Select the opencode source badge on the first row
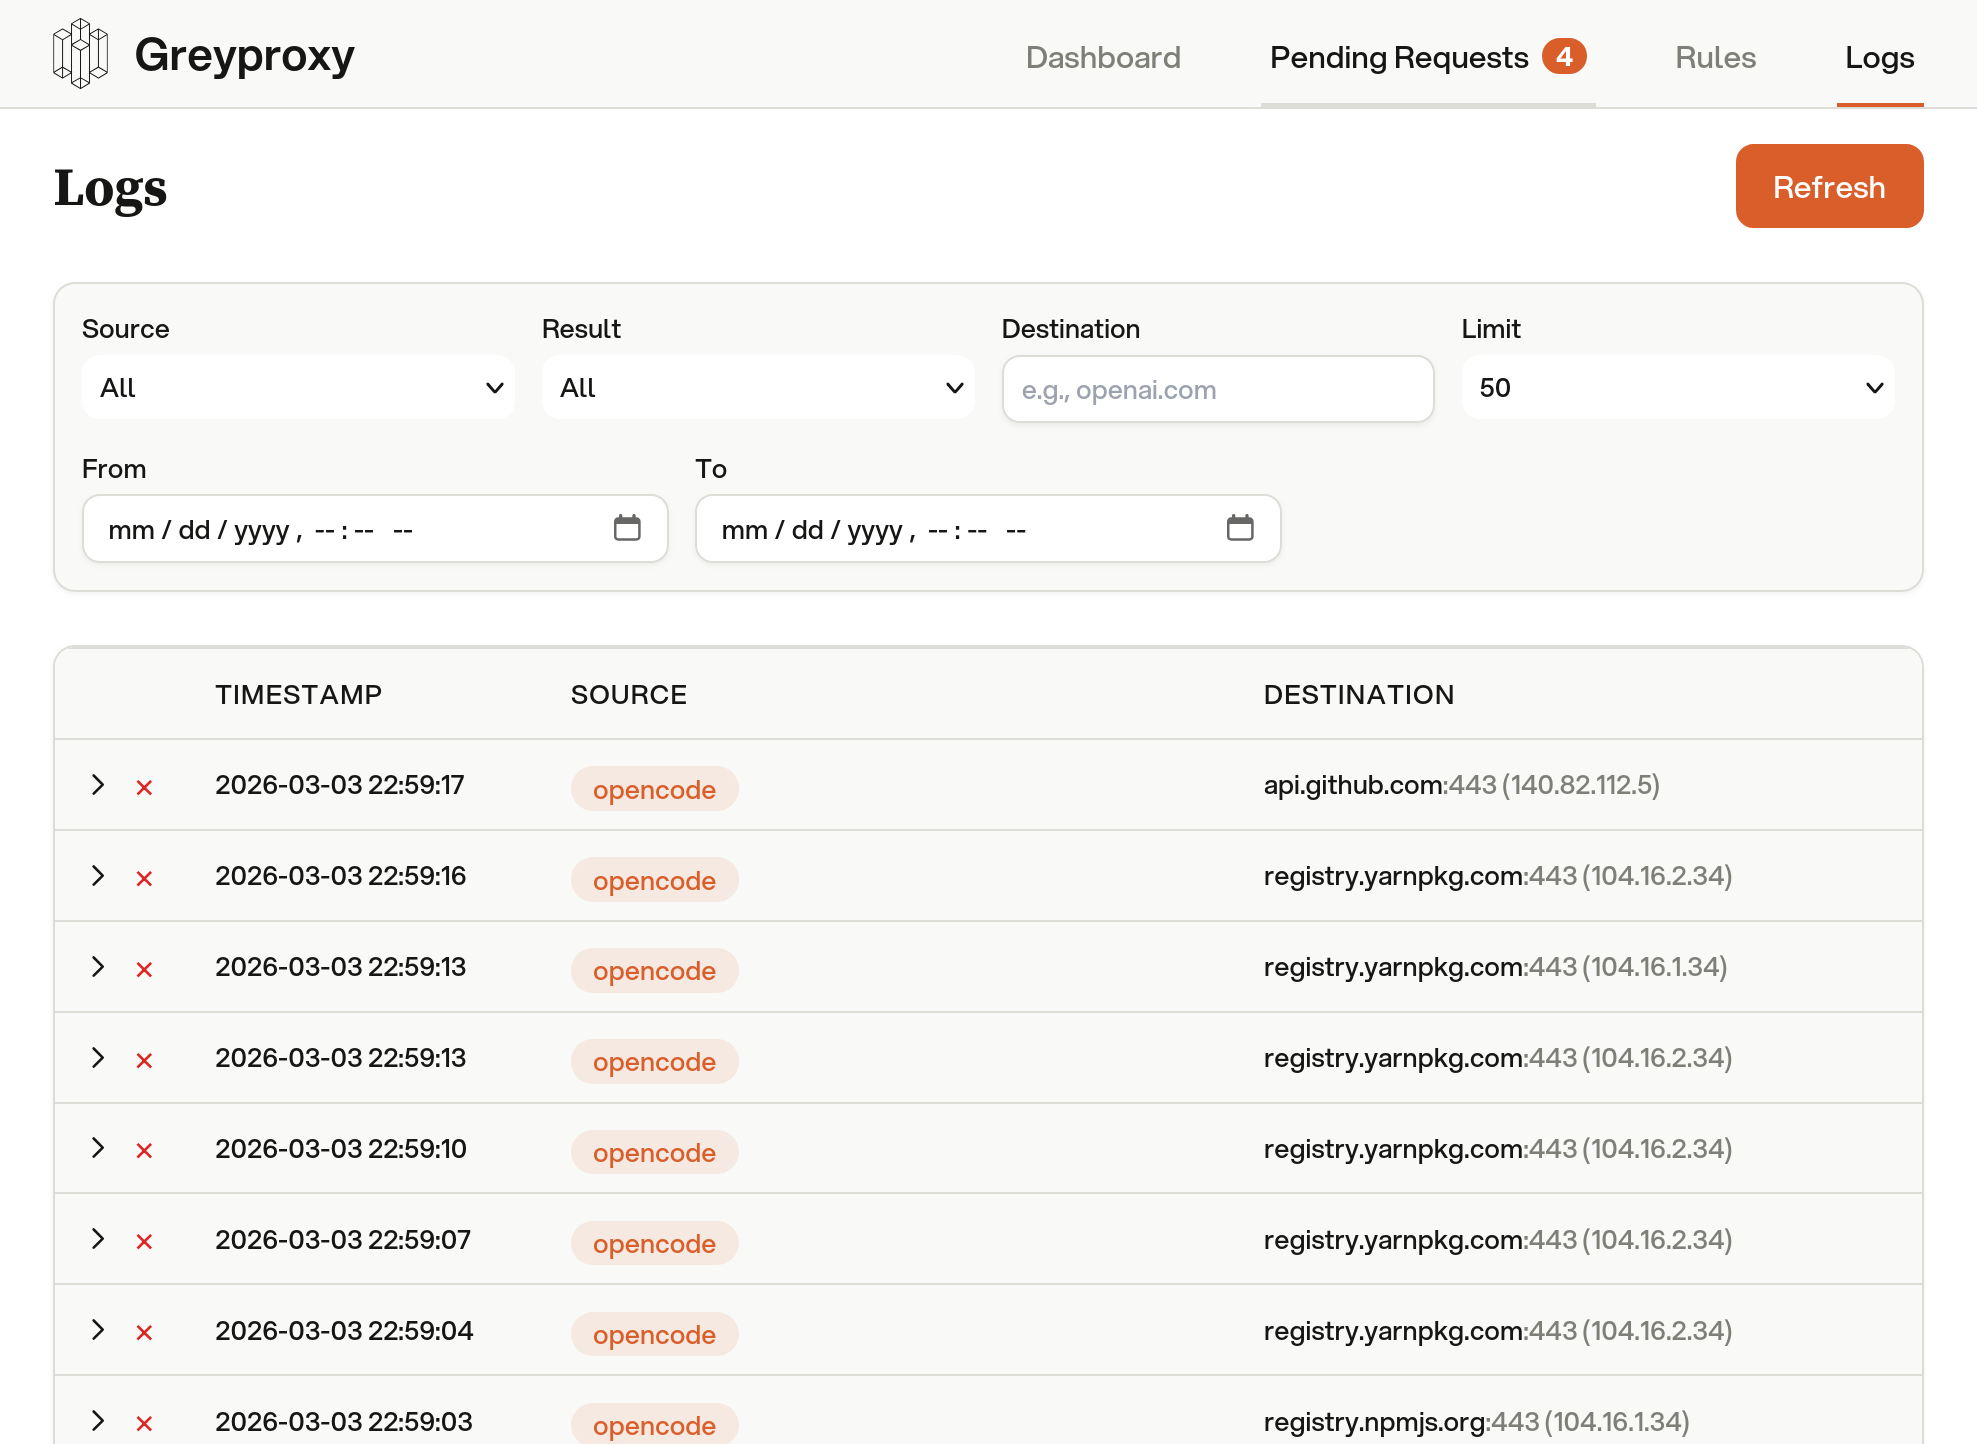The height and width of the screenshot is (1444, 1977). click(x=654, y=789)
